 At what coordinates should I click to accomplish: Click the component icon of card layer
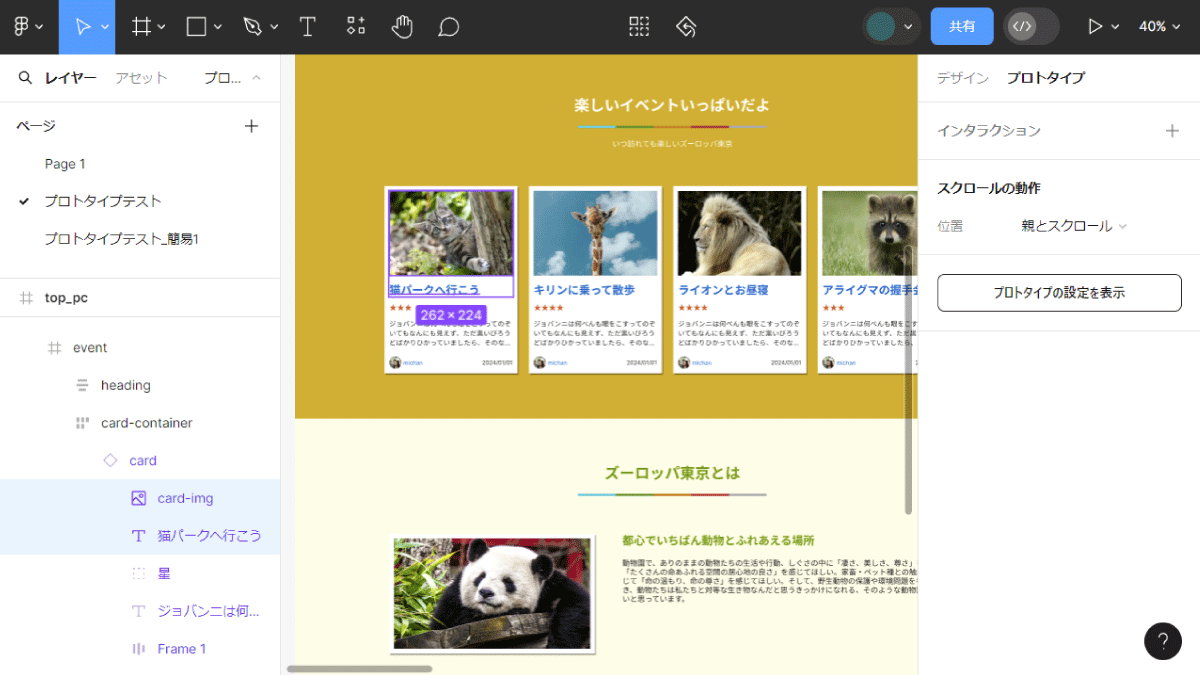tap(110, 461)
